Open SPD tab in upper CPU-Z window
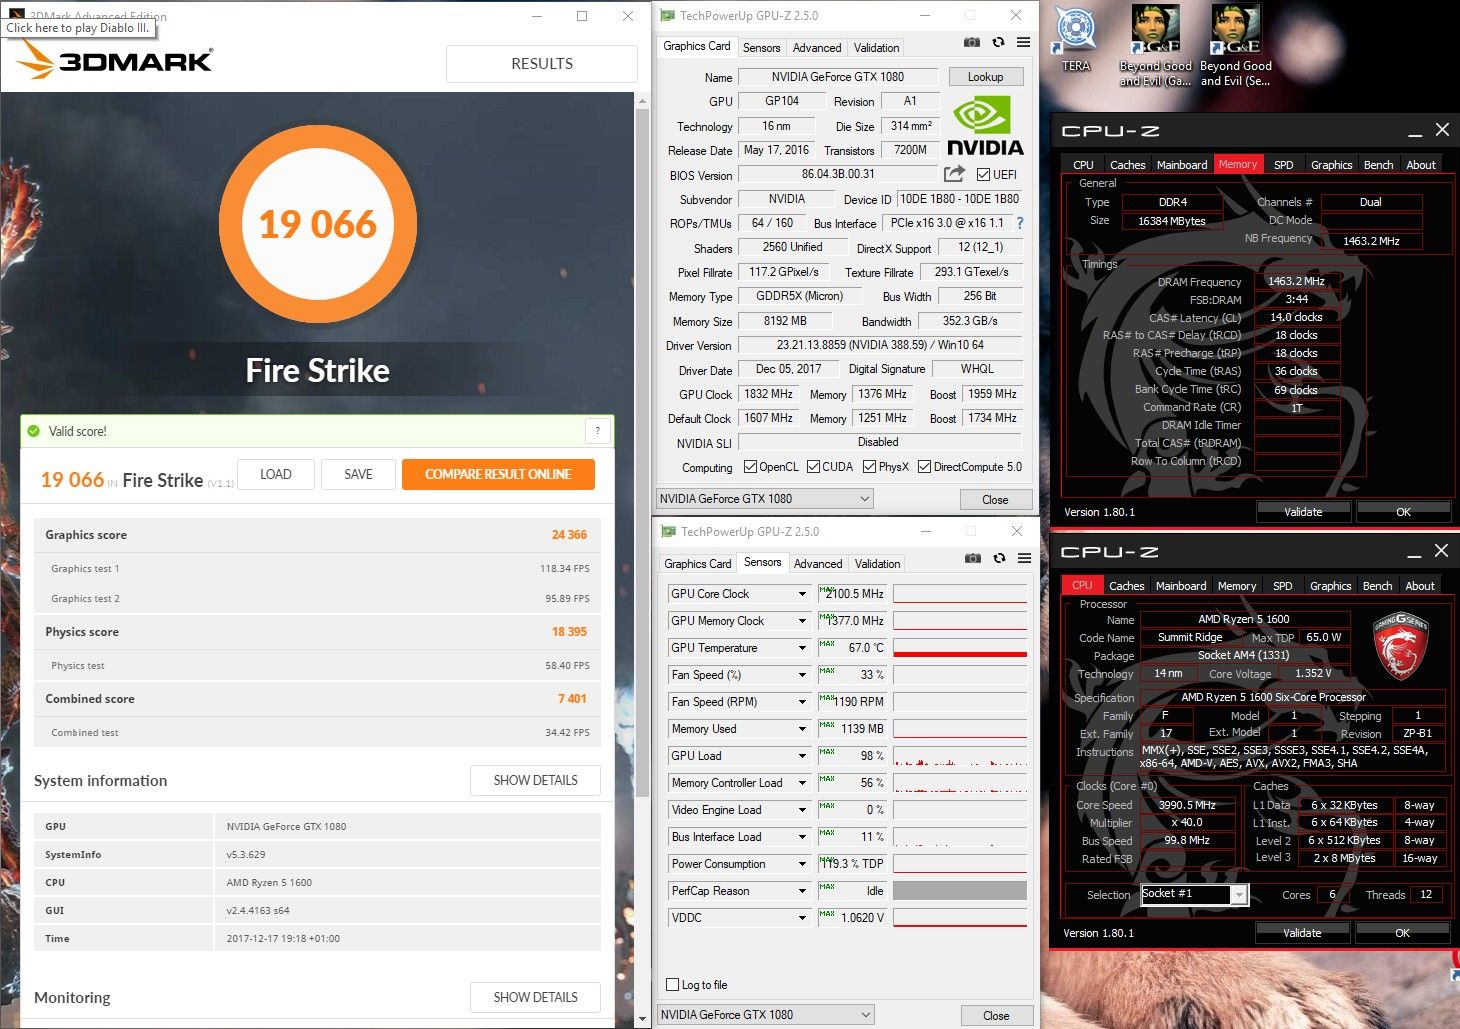Viewport: 1460px width, 1029px height. click(x=1284, y=165)
